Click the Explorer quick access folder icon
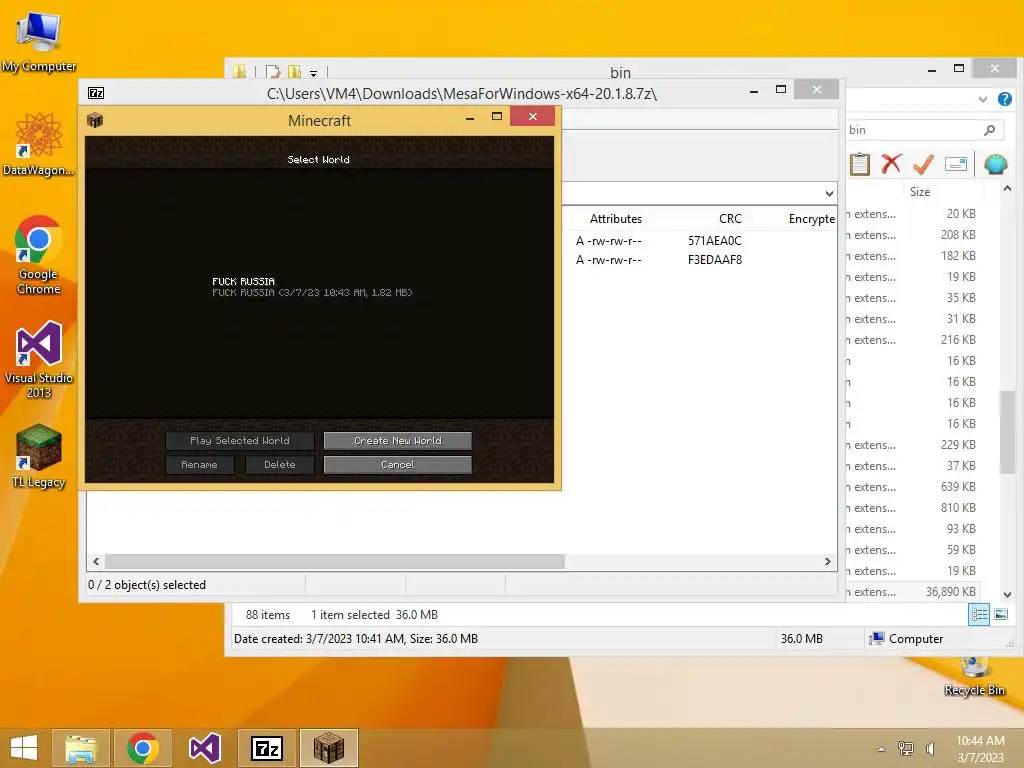1024x768 pixels. pos(240,72)
